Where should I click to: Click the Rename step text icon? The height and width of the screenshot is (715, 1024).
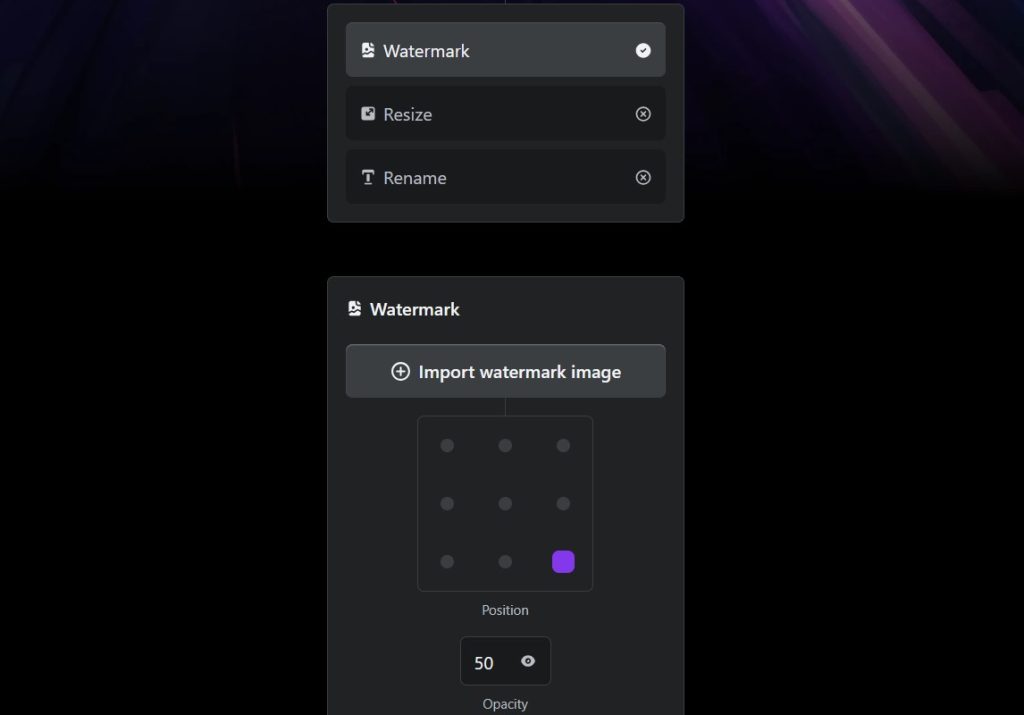368,178
